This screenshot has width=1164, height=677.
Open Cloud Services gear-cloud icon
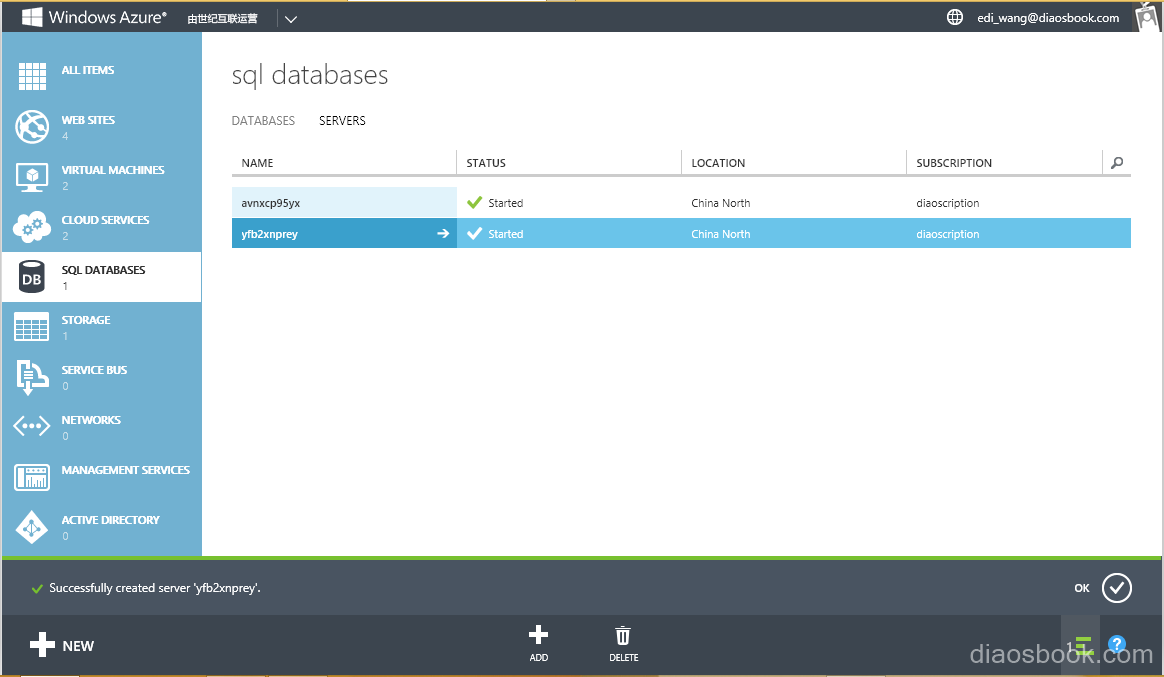32,227
